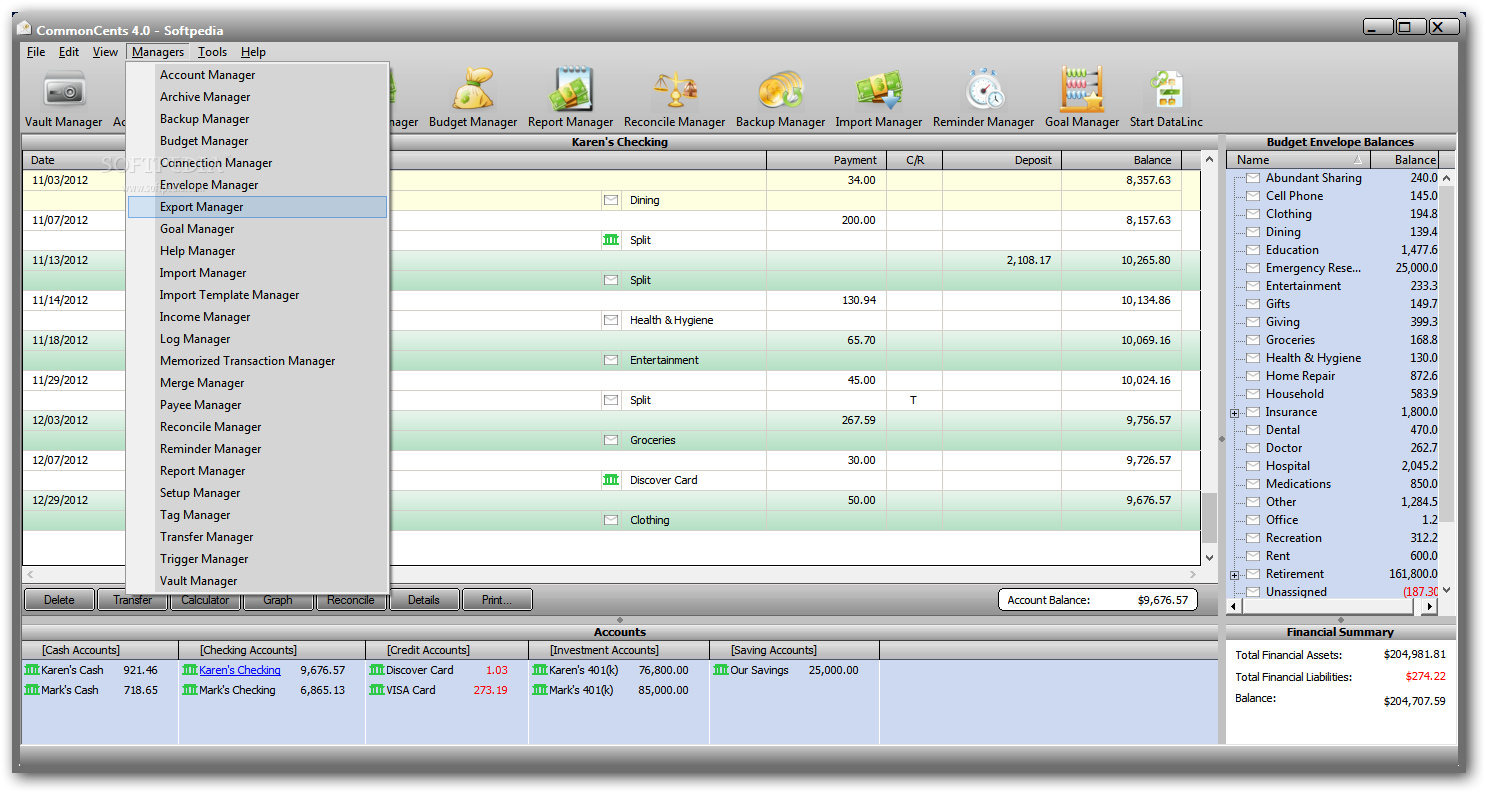Image resolution: width=1486 pixels, height=793 pixels.
Task: Expand the Insurance envelope group
Action: pyautogui.click(x=1235, y=413)
